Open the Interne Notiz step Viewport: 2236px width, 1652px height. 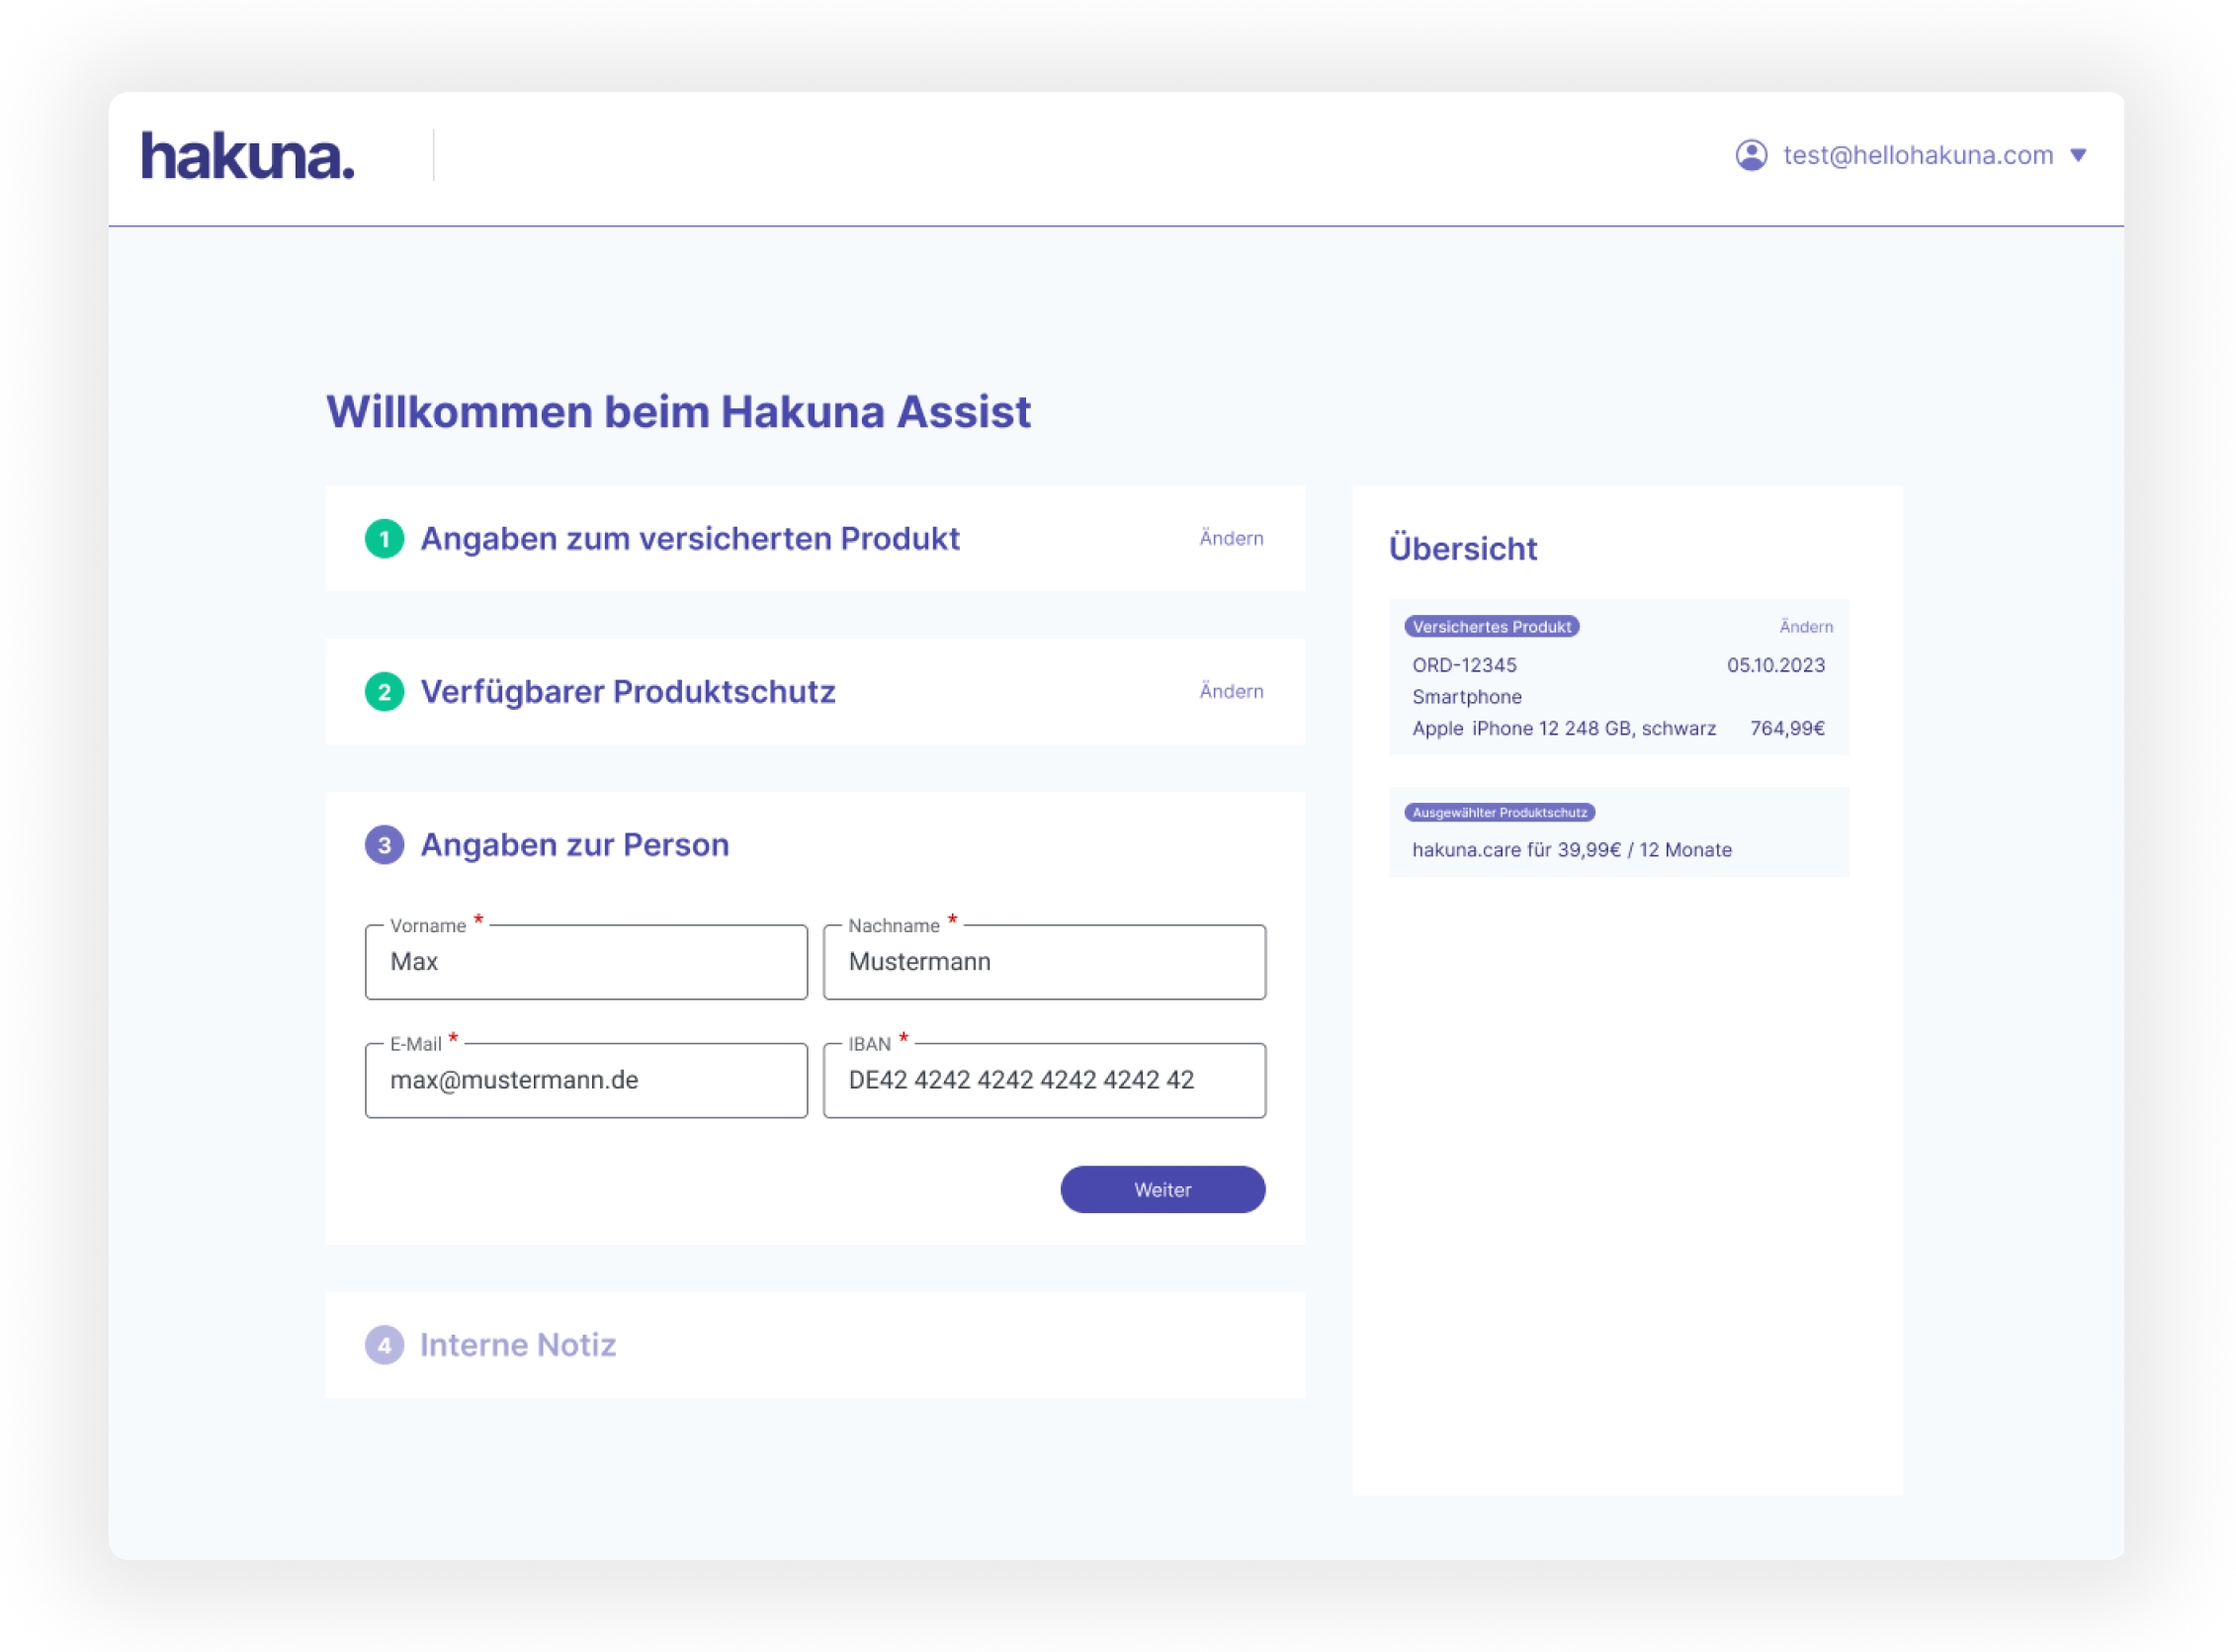click(517, 1345)
